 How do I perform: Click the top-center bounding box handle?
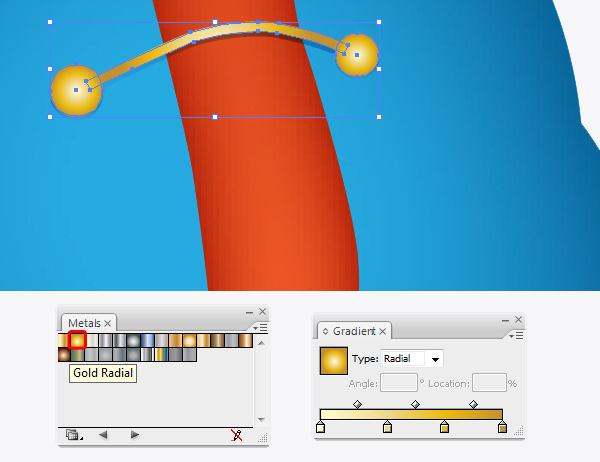[x=215, y=22]
